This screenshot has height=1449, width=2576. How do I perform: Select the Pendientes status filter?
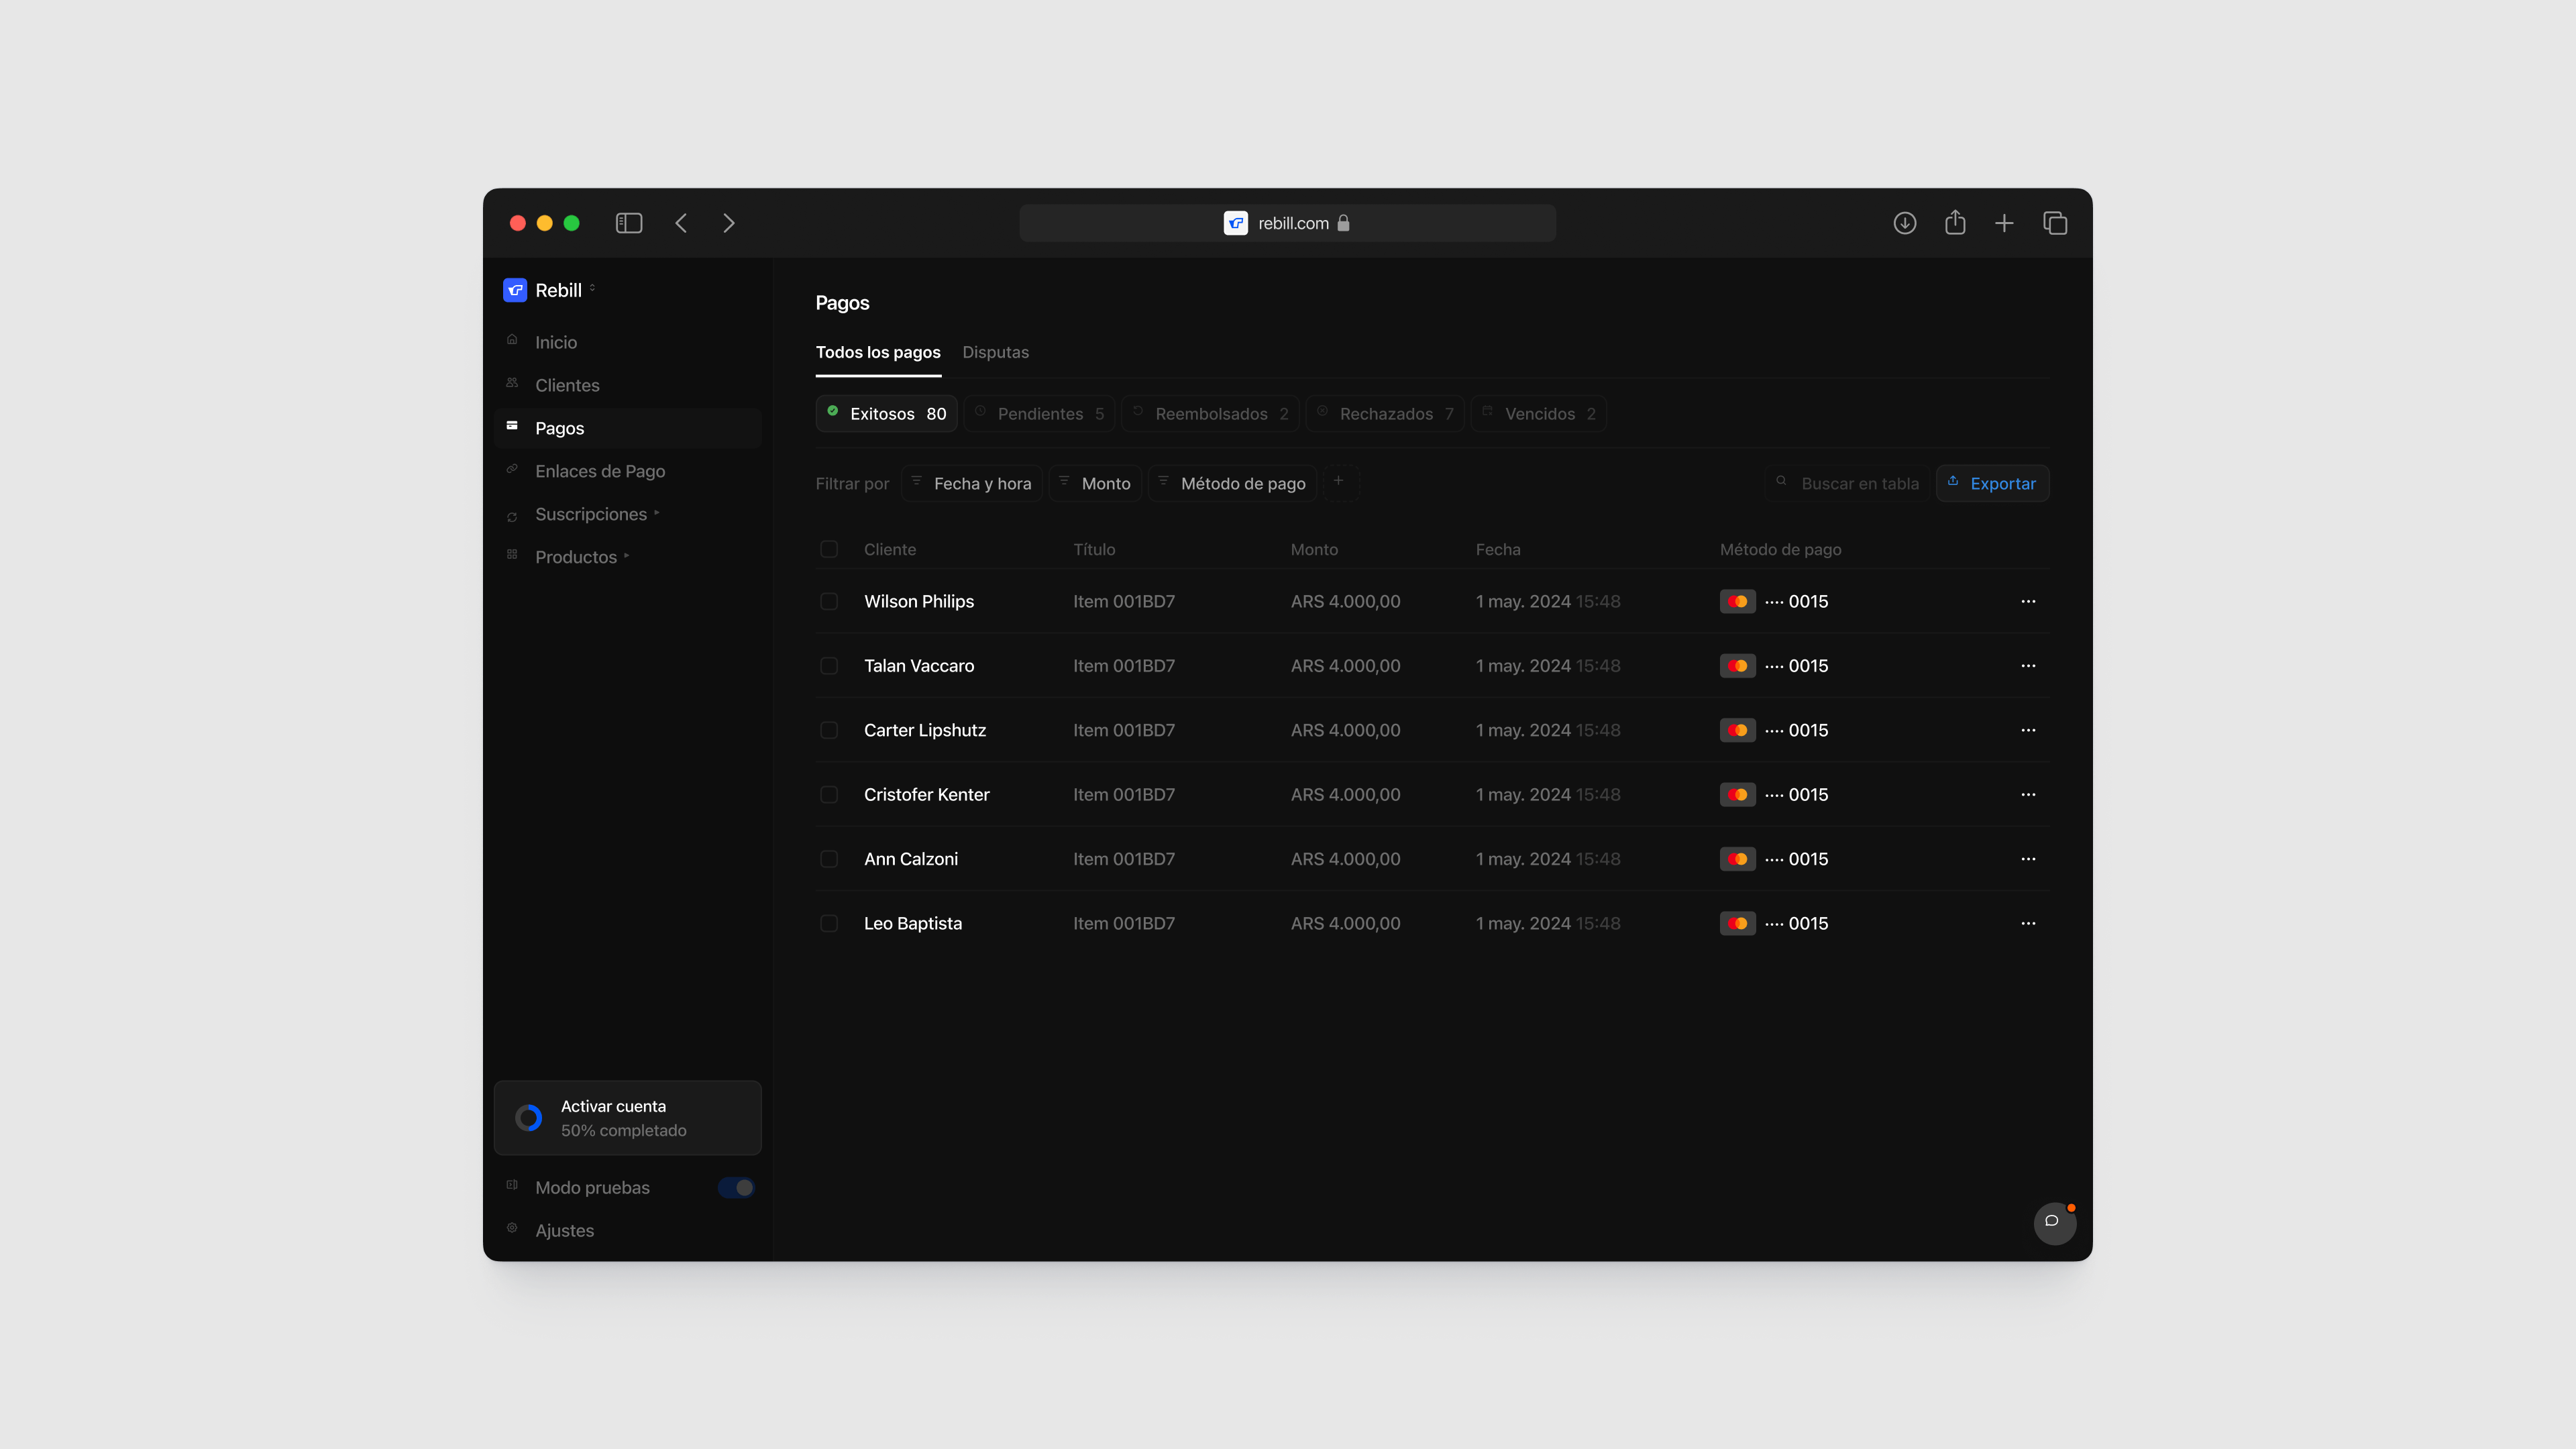click(1040, 414)
